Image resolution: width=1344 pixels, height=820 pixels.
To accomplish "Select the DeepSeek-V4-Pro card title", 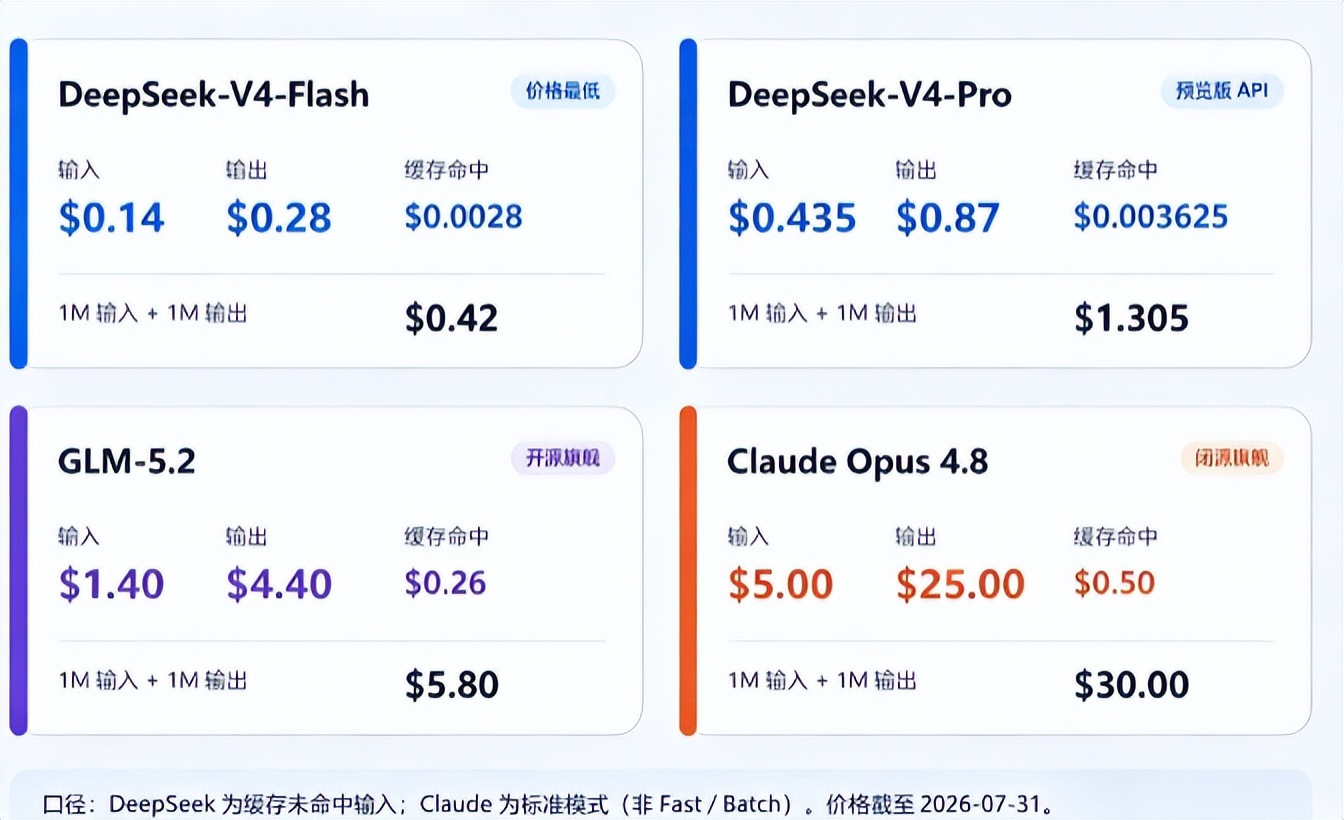I will coord(870,94).
